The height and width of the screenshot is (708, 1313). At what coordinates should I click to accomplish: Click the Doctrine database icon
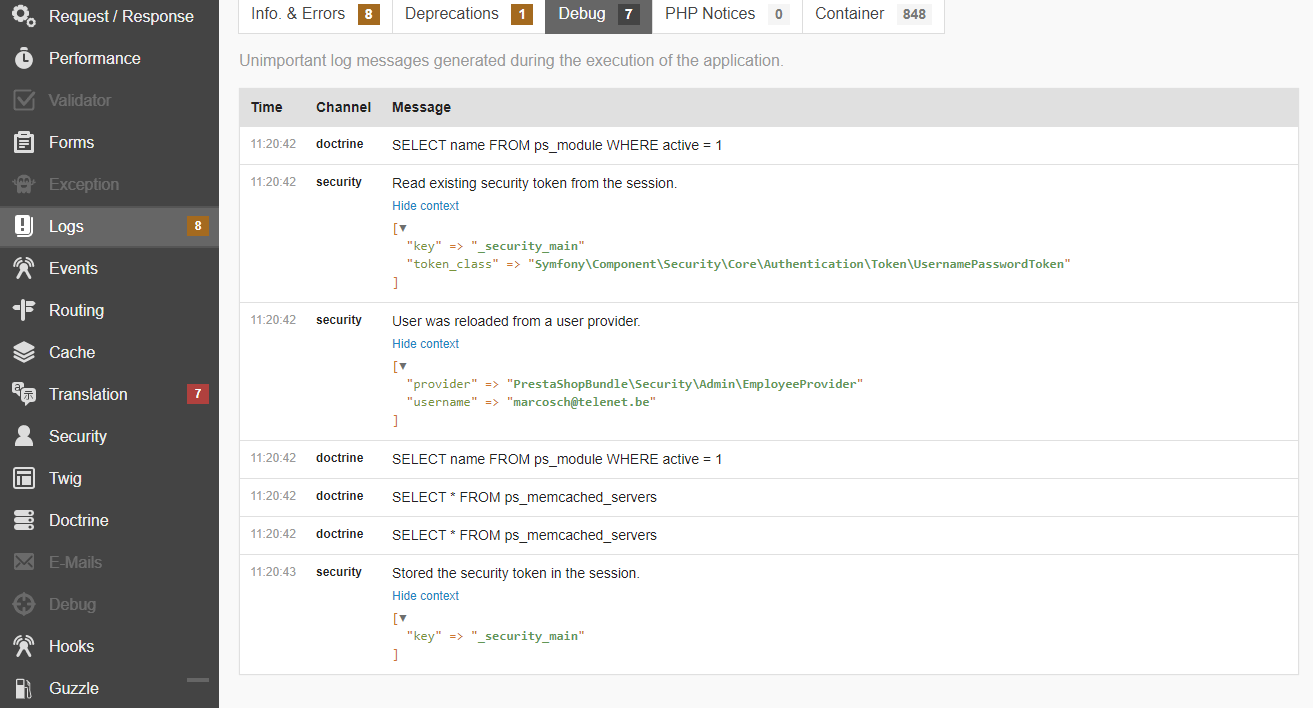coord(24,521)
